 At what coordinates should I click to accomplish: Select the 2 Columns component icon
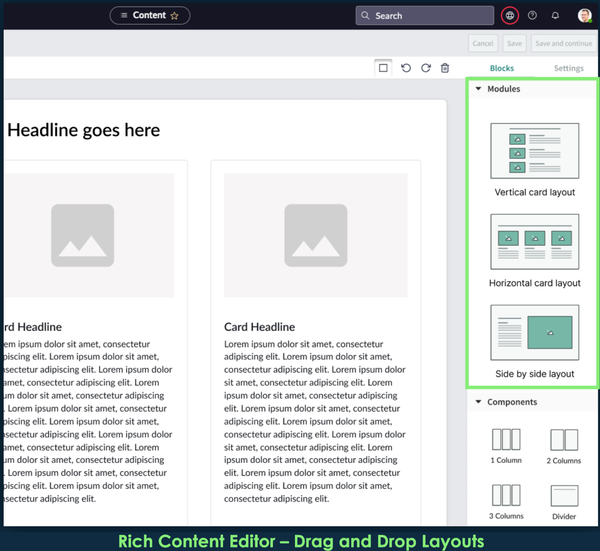click(x=564, y=440)
